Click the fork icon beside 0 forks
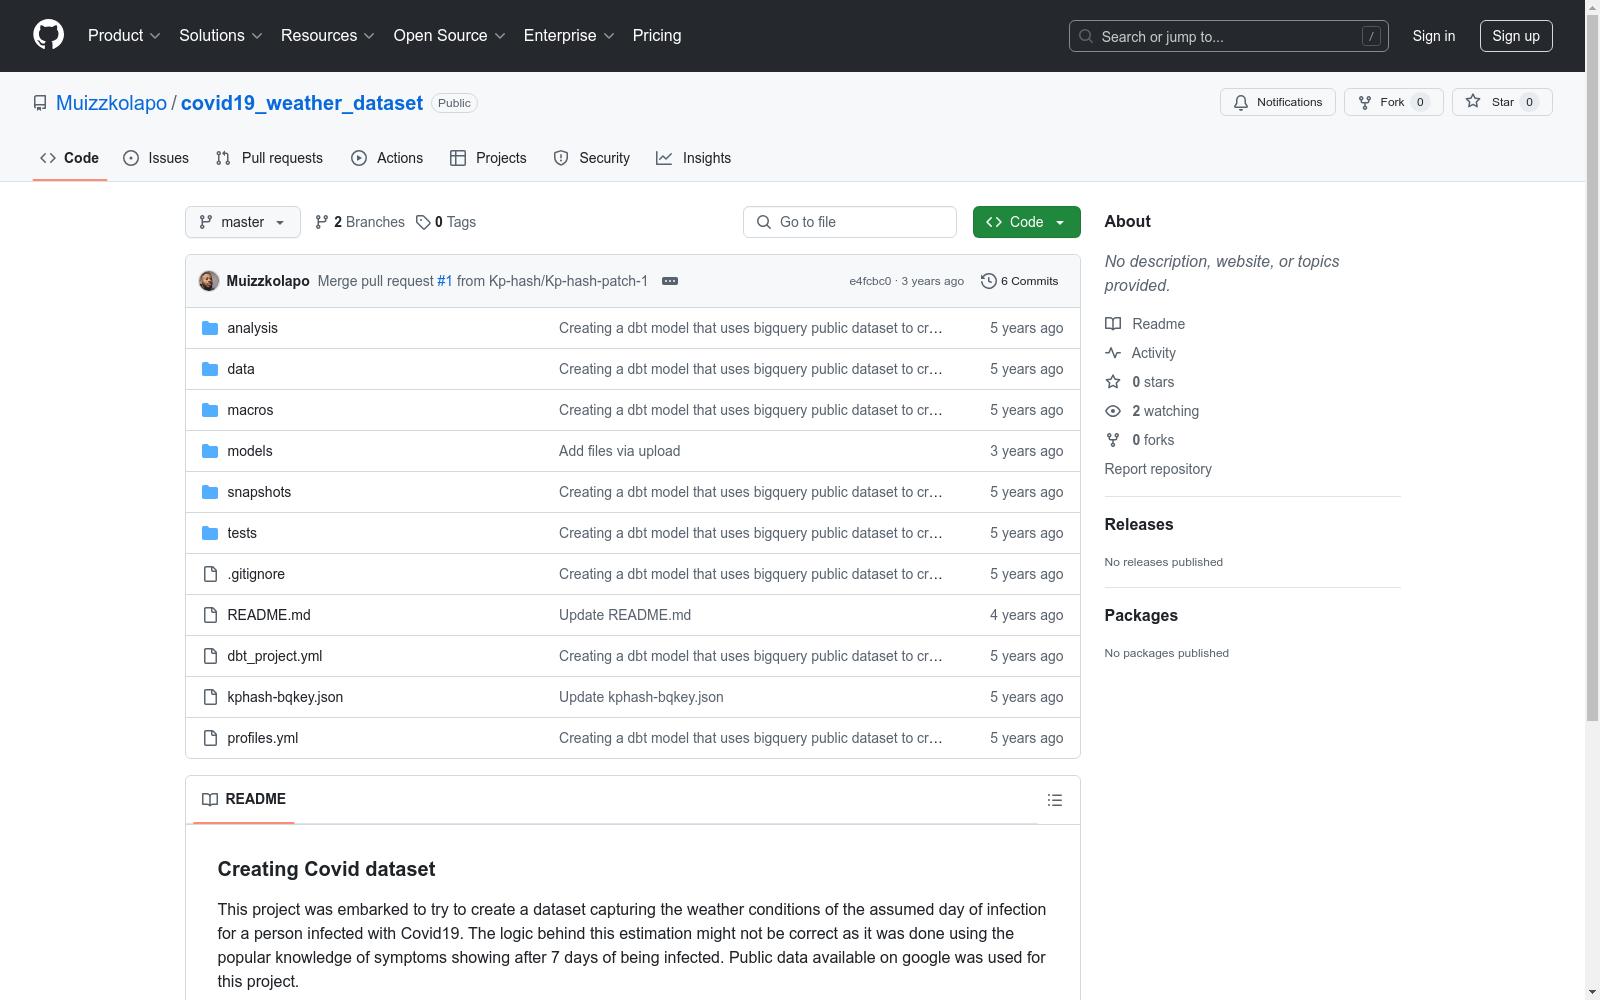1600x1000 pixels. tap(1113, 440)
